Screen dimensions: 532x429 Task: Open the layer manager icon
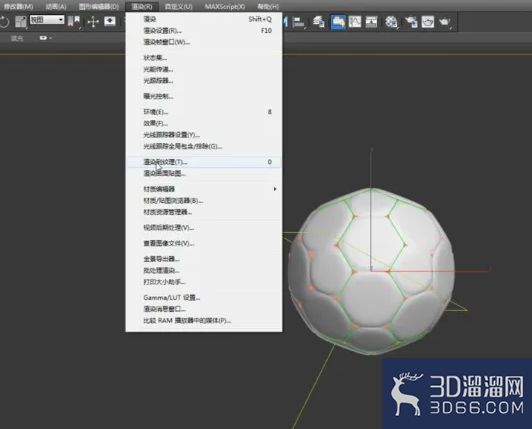pyautogui.click(x=319, y=22)
